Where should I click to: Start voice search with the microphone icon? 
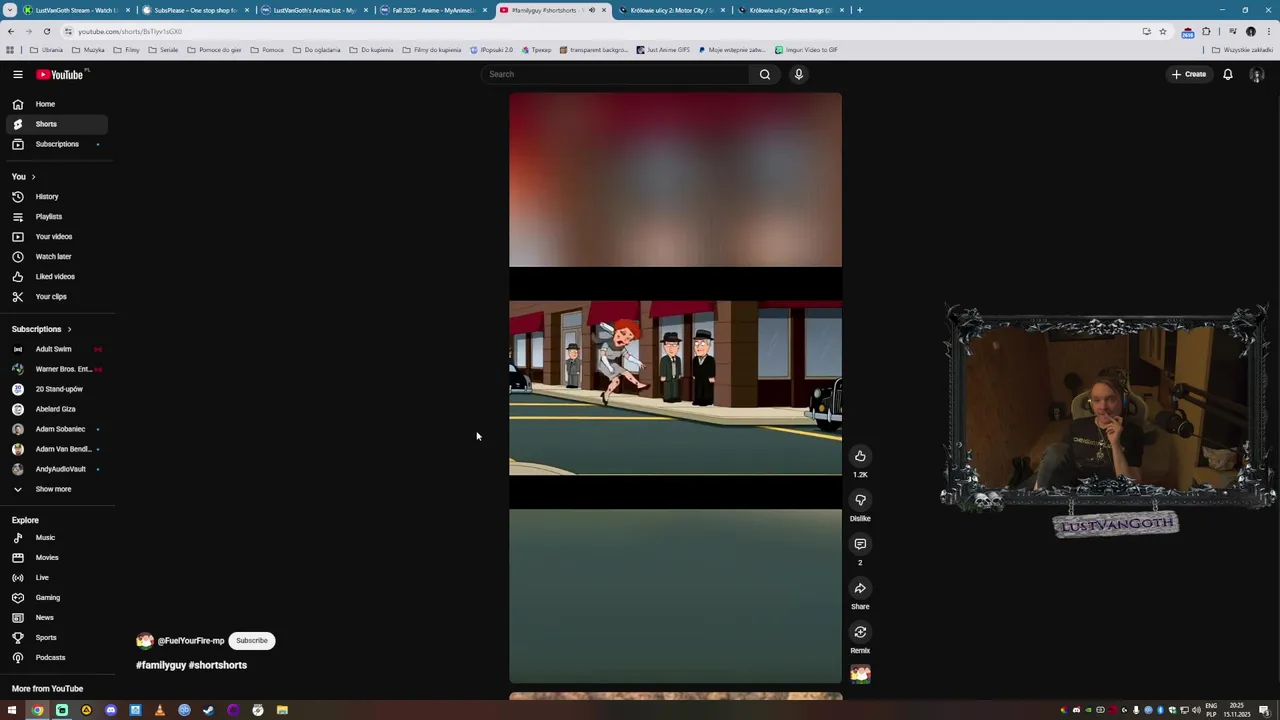coord(799,74)
